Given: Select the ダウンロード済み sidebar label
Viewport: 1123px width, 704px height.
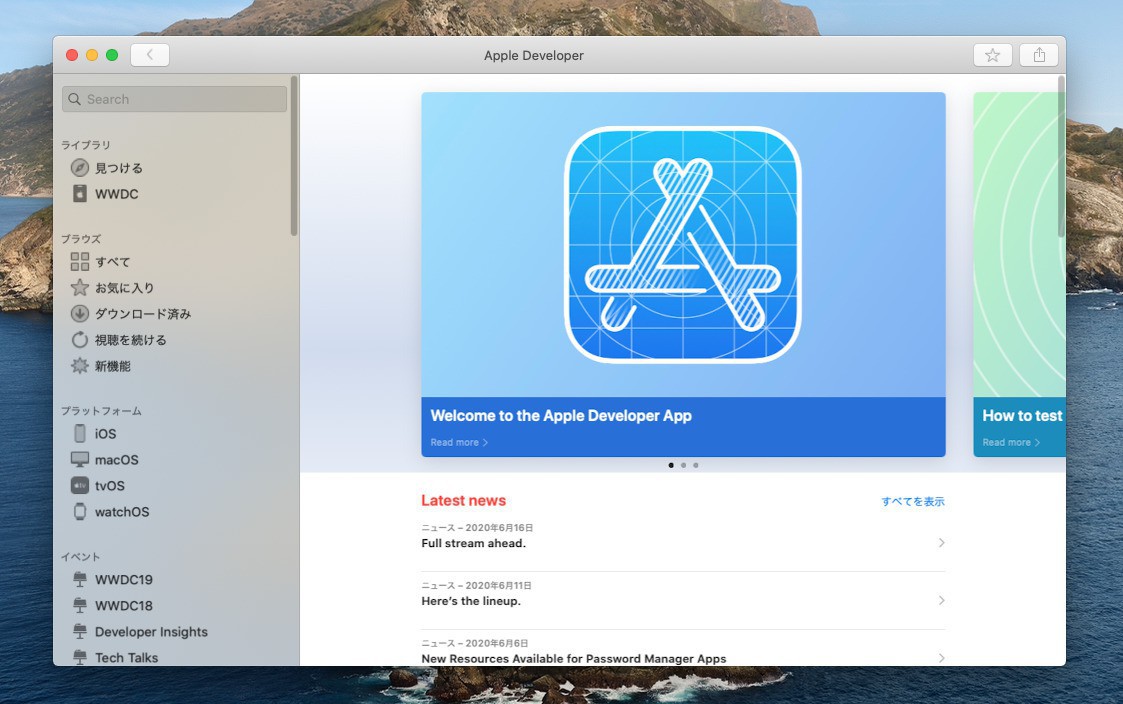Looking at the screenshot, I should (x=143, y=314).
